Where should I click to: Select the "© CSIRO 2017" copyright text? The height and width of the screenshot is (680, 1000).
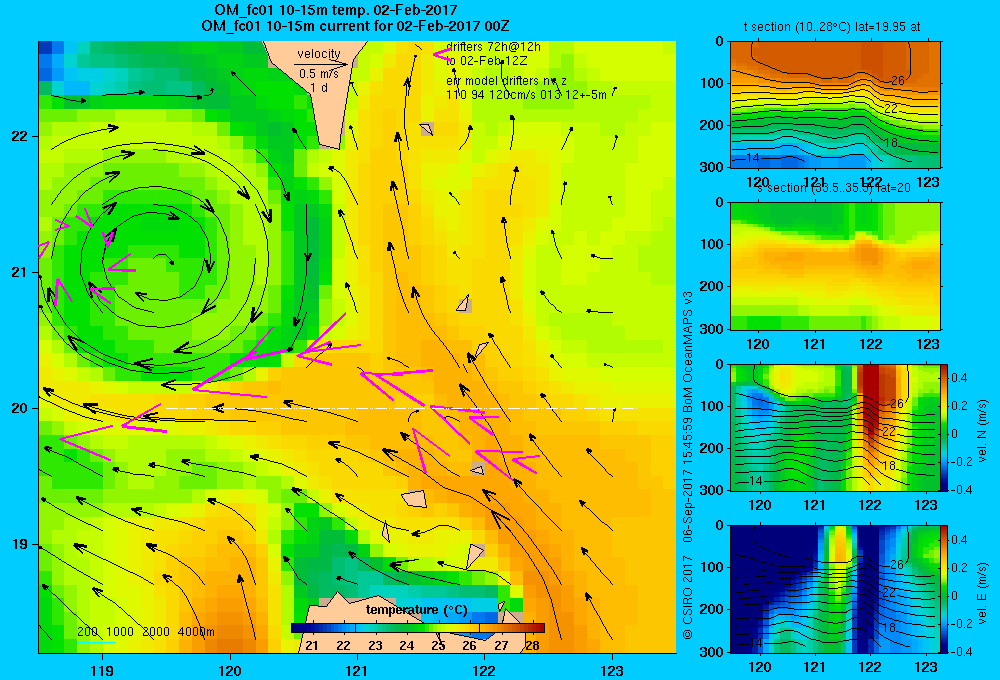(x=688, y=598)
